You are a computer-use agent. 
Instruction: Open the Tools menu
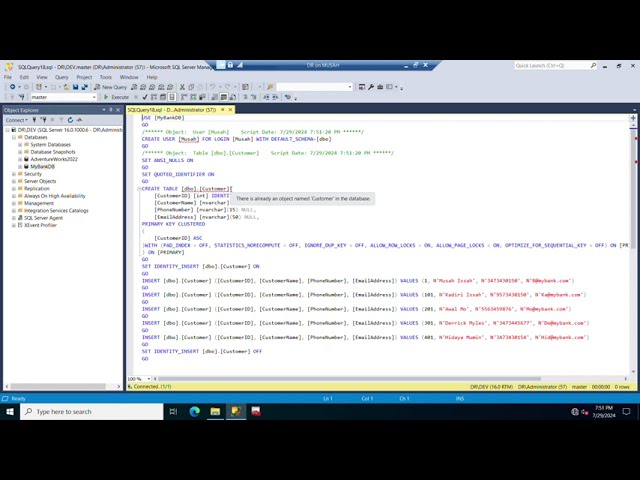[106, 77]
